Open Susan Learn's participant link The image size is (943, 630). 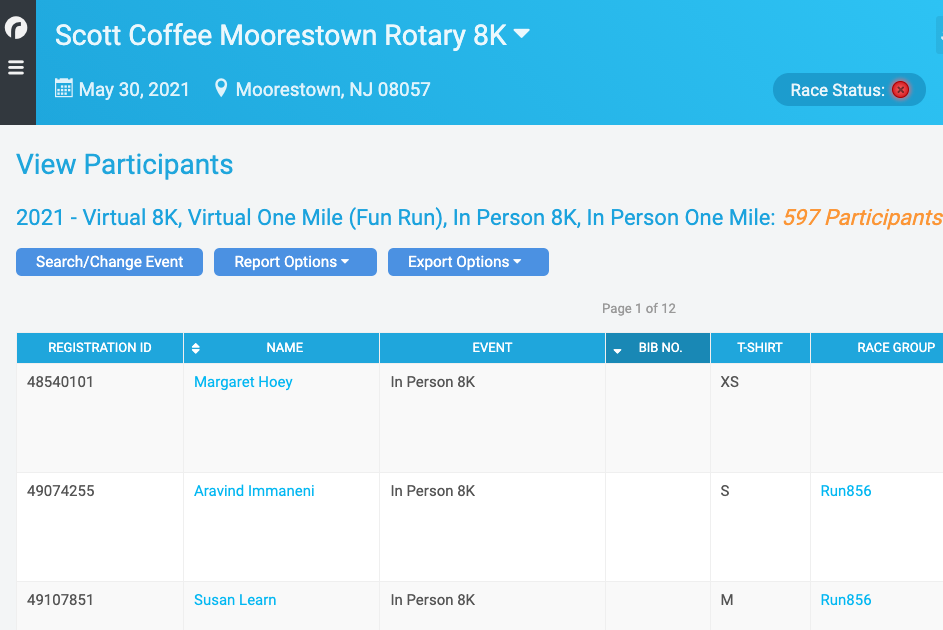point(235,599)
